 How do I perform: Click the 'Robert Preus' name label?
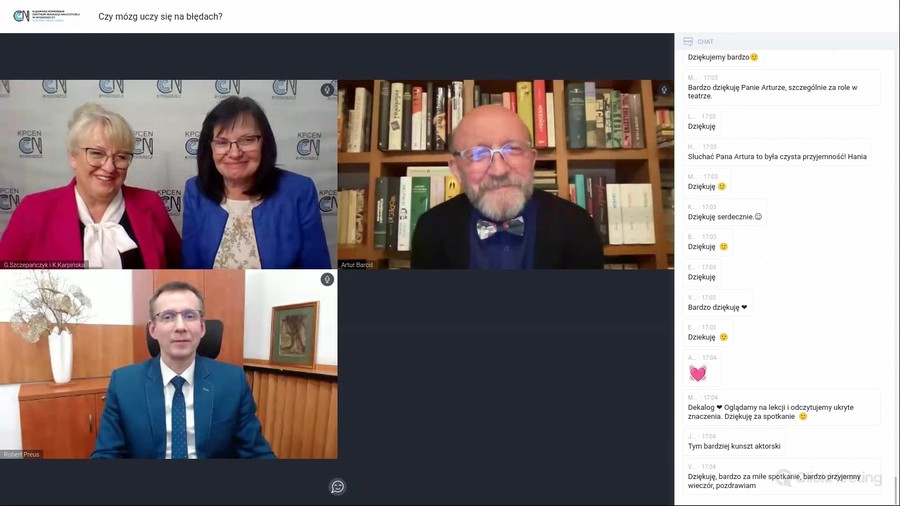(x=22, y=454)
